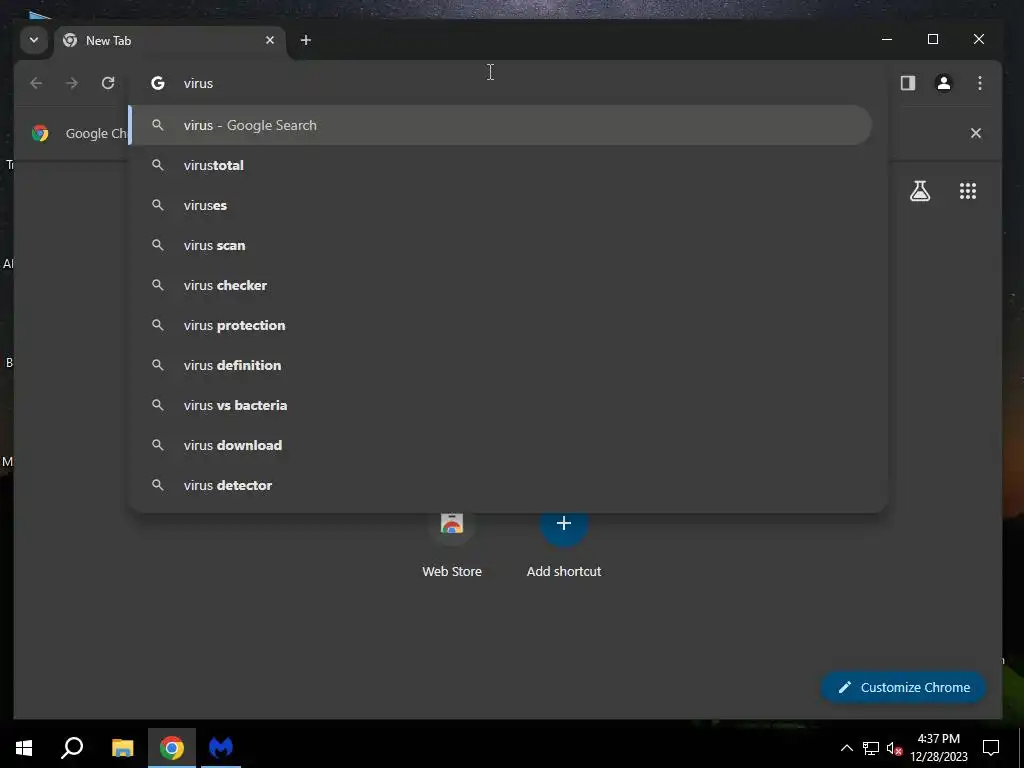1024x768 pixels.
Task: Reload the page
Action: click(108, 83)
